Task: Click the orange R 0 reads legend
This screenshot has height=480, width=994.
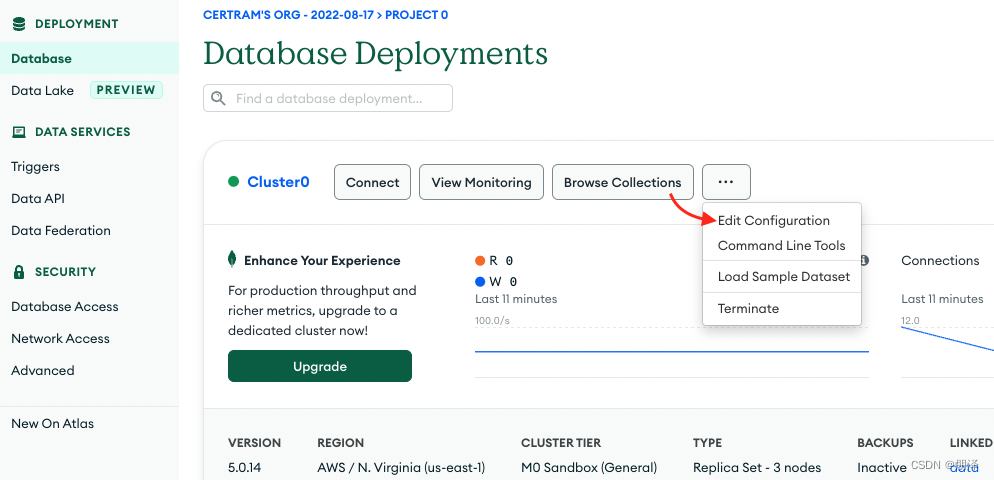Action: pos(494,260)
